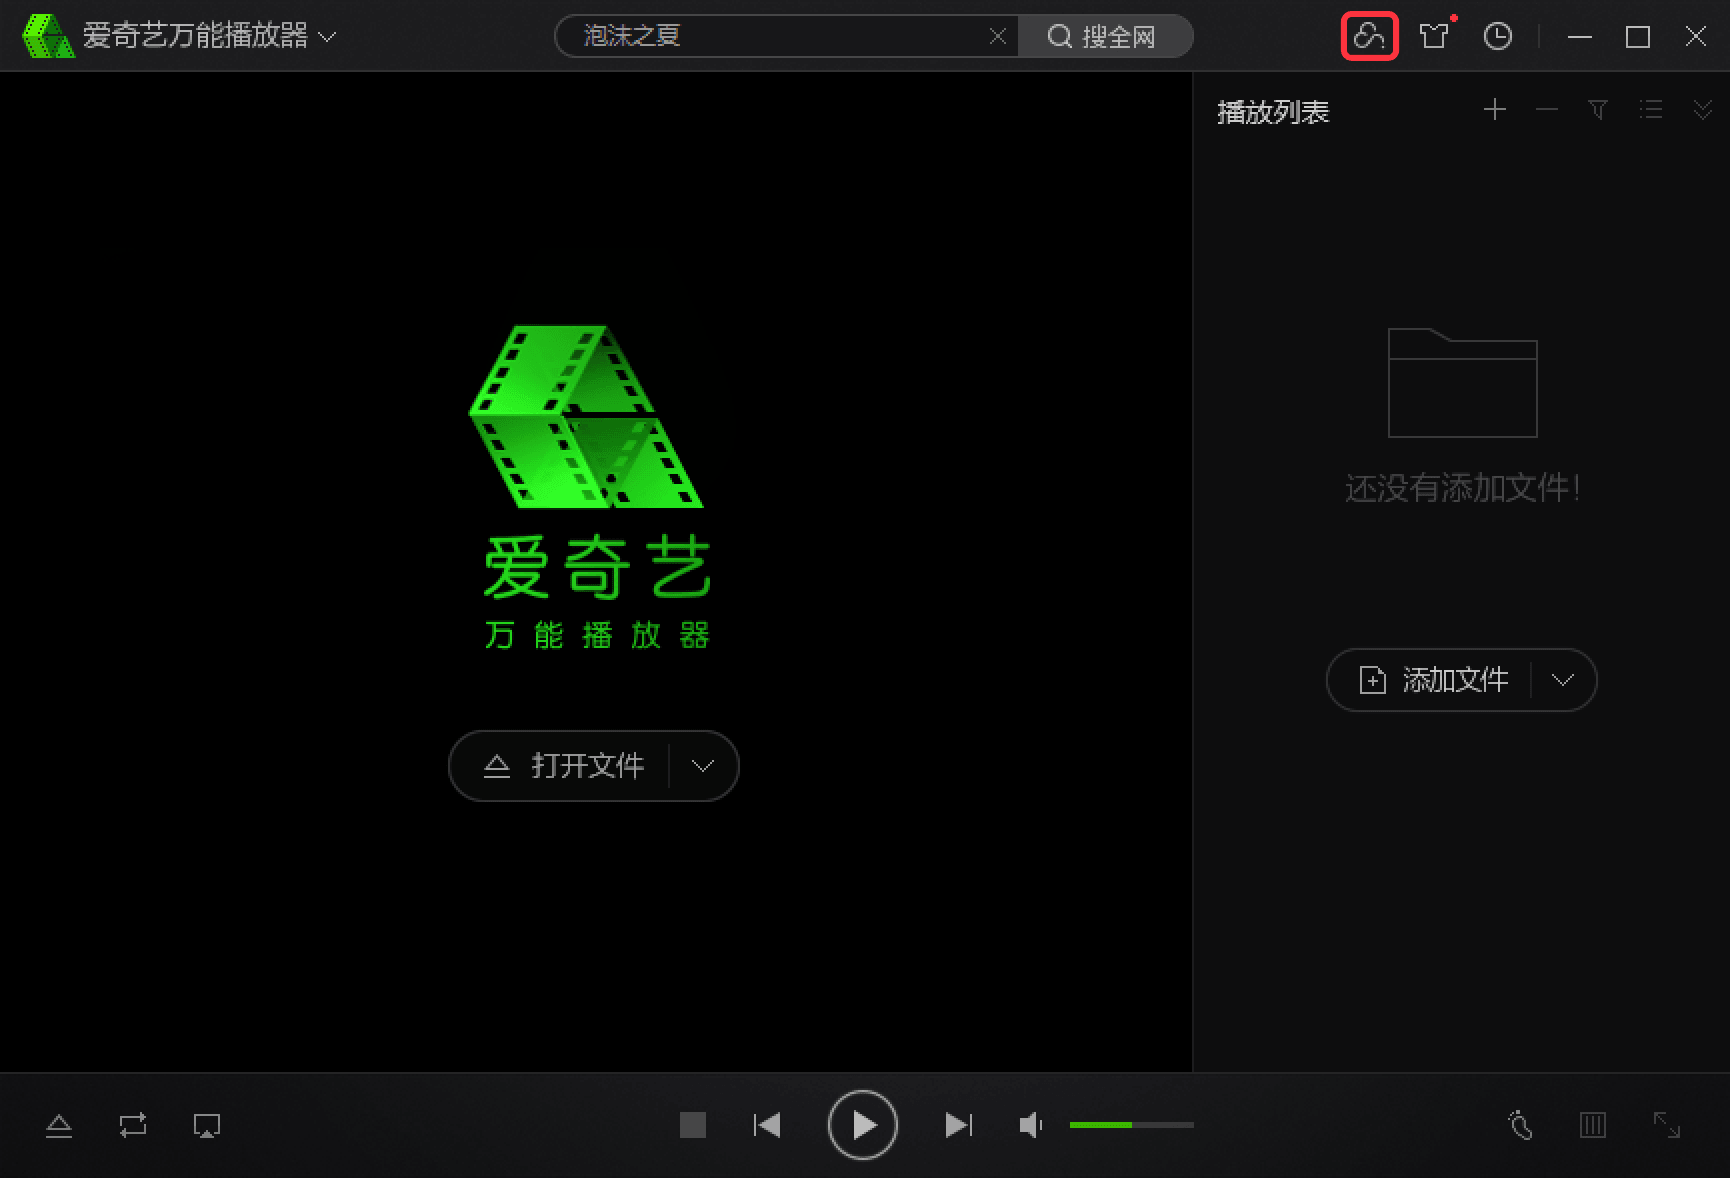Set the level on the green volume slider
Screen dimensions: 1730x1178
(1132, 1125)
